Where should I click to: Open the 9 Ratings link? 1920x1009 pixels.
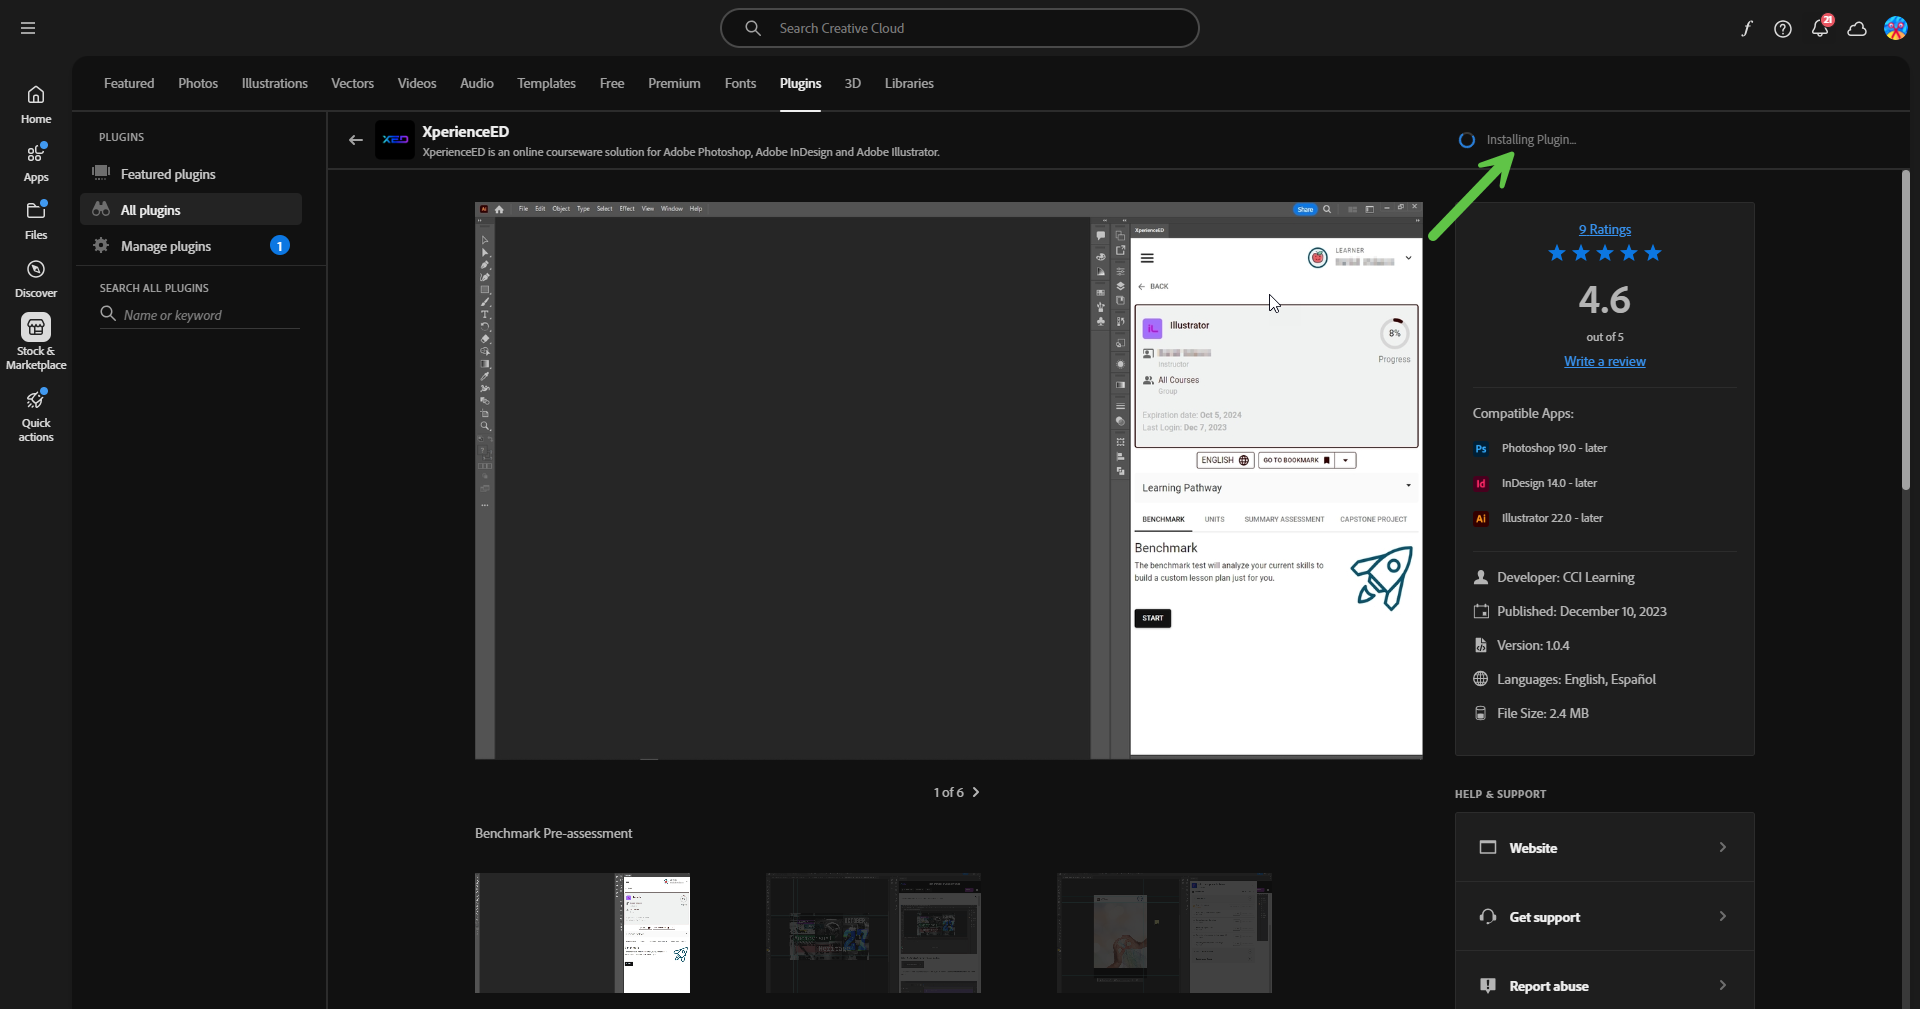point(1604,230)
